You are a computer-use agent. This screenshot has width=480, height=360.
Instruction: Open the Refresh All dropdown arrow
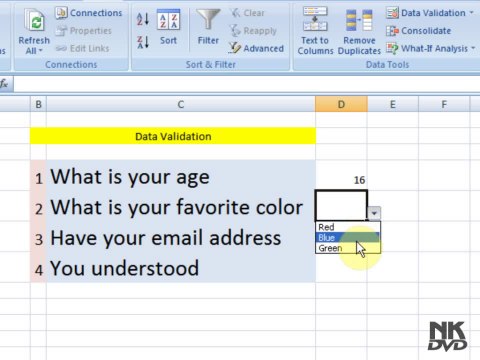[x=41, y=51]
